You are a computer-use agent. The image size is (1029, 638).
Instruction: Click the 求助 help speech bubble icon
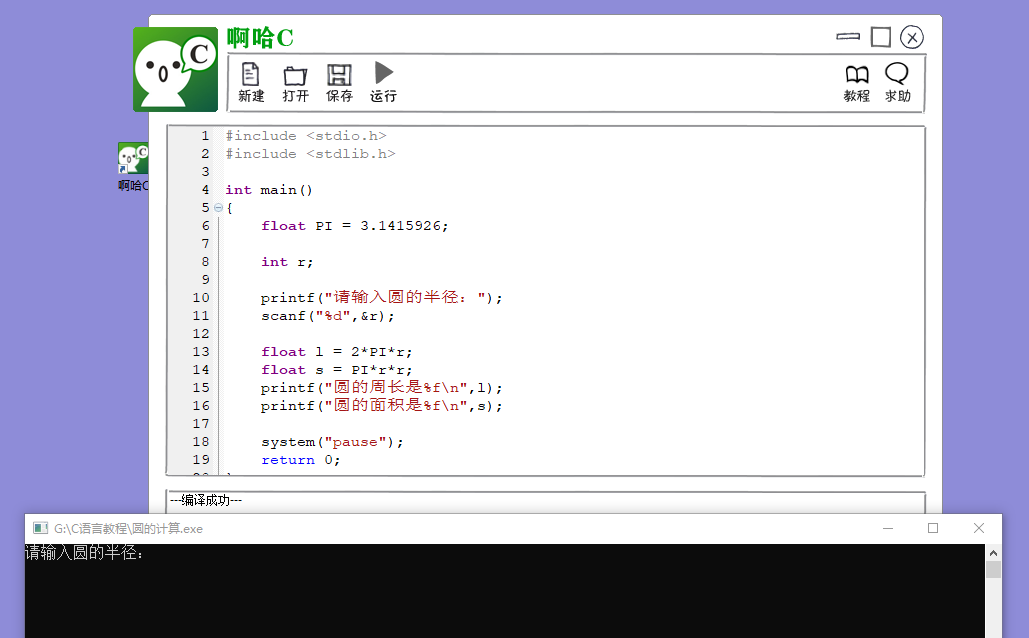click(x=897, y=82)
